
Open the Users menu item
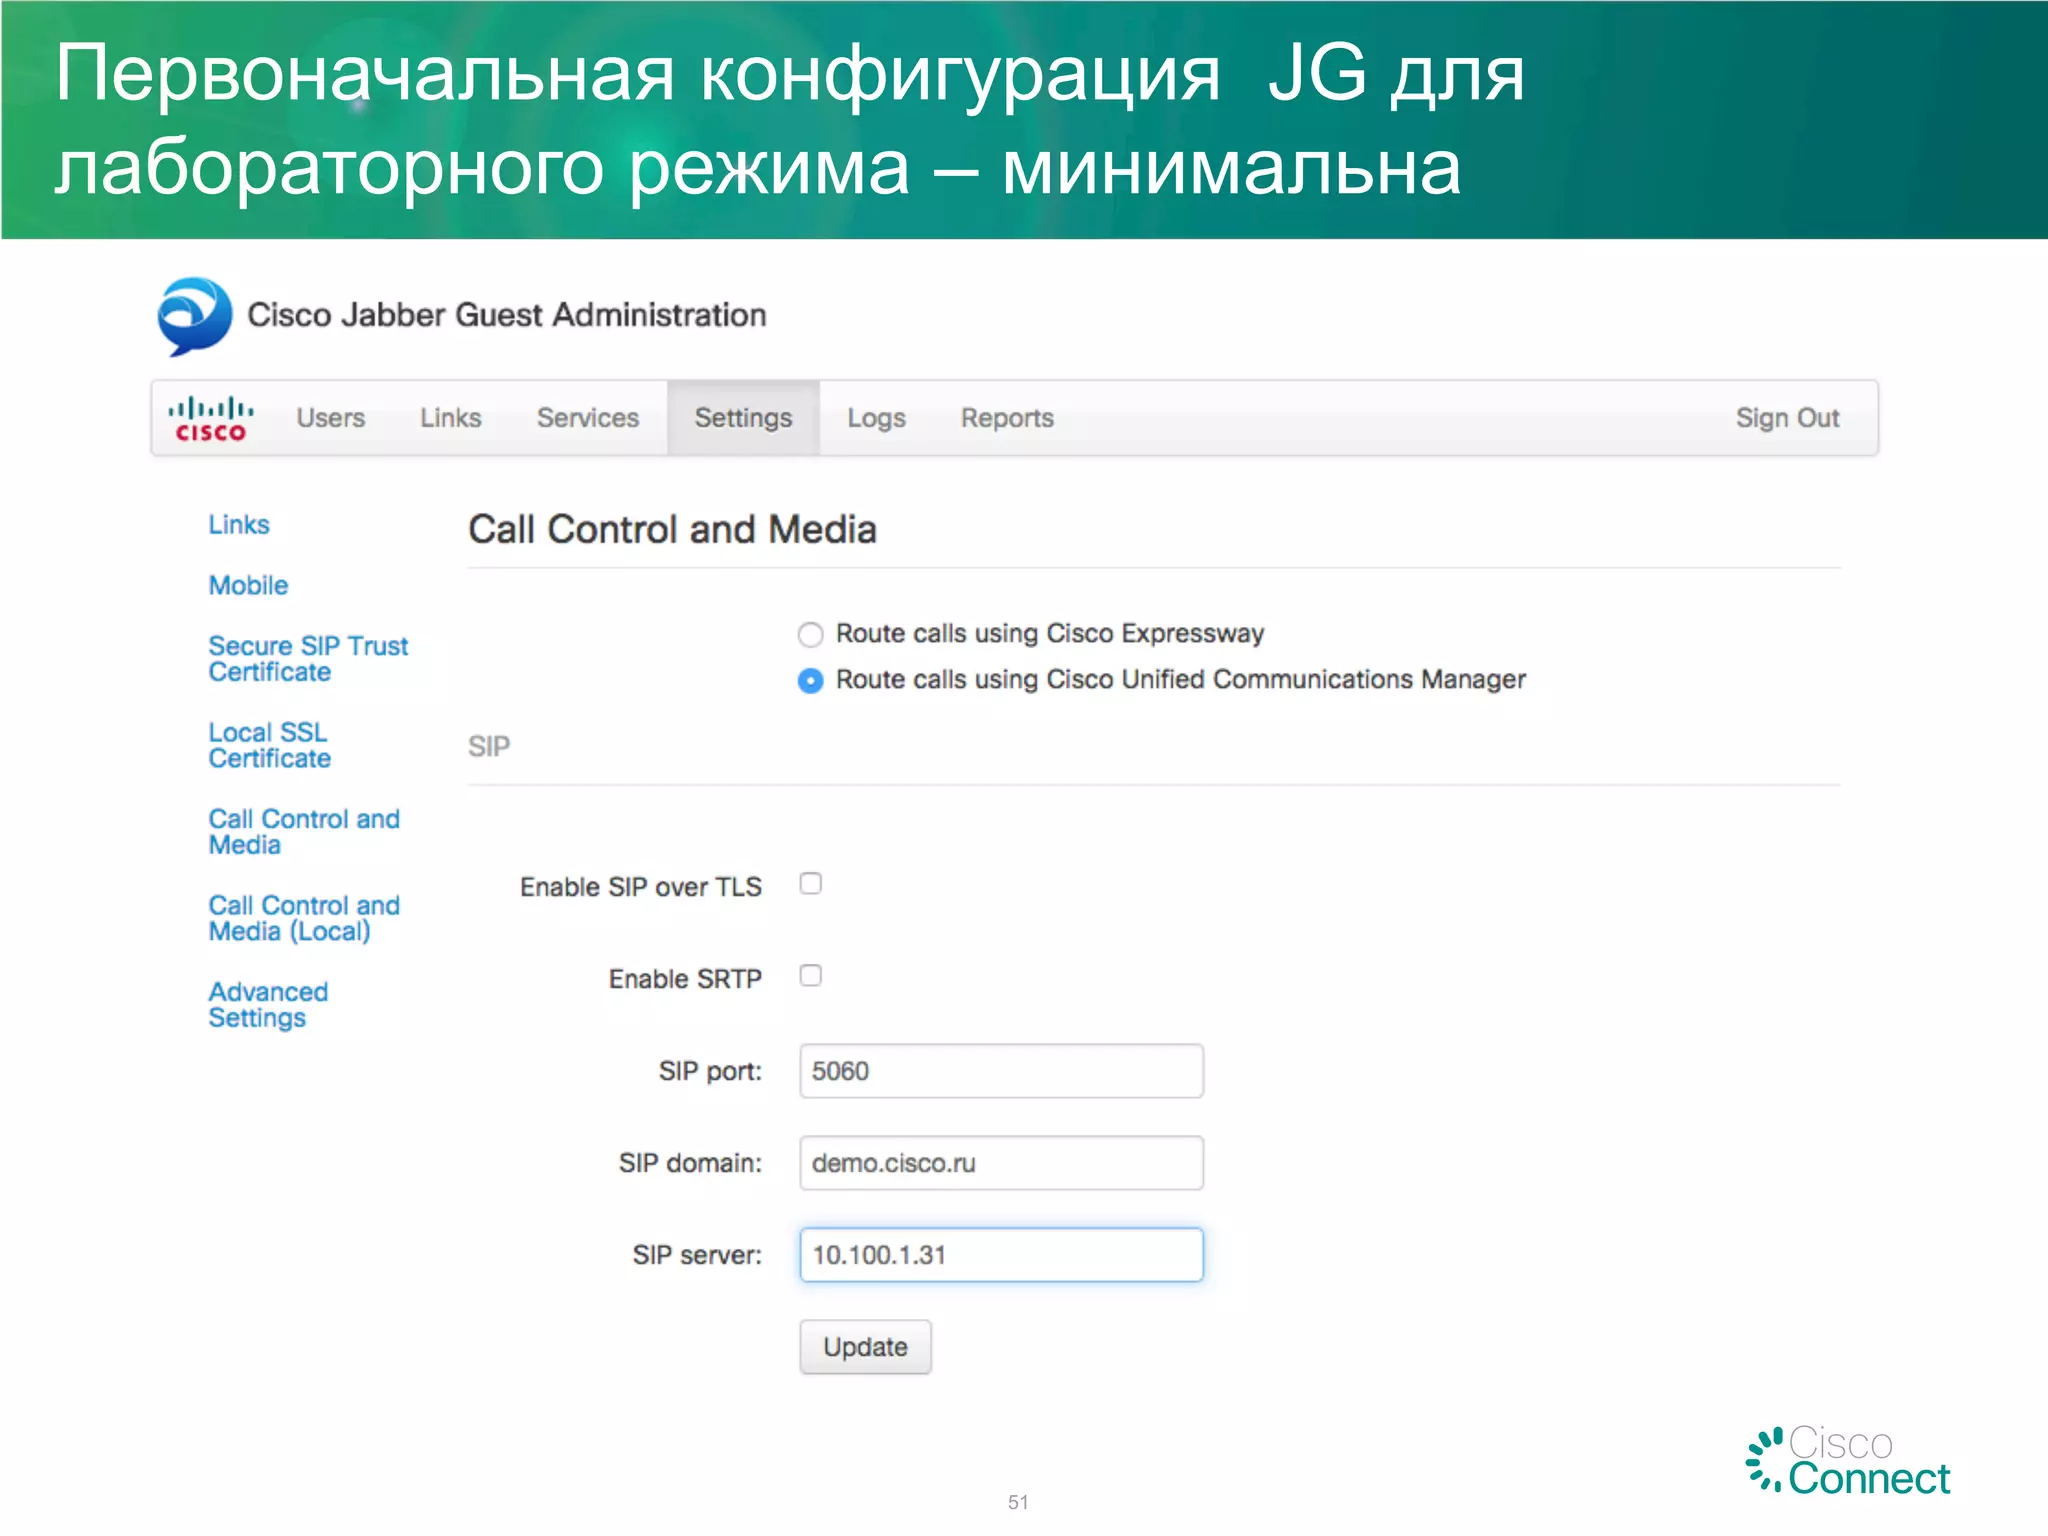tap(330, 418)
